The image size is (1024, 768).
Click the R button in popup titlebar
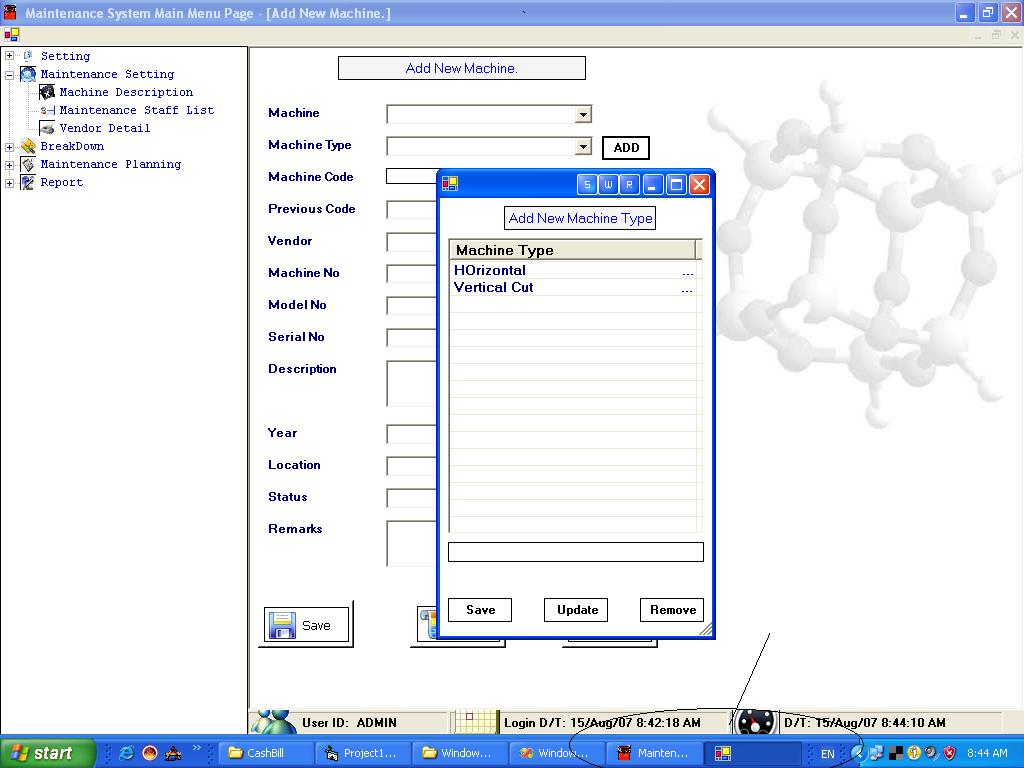click(x=629, y=185)
